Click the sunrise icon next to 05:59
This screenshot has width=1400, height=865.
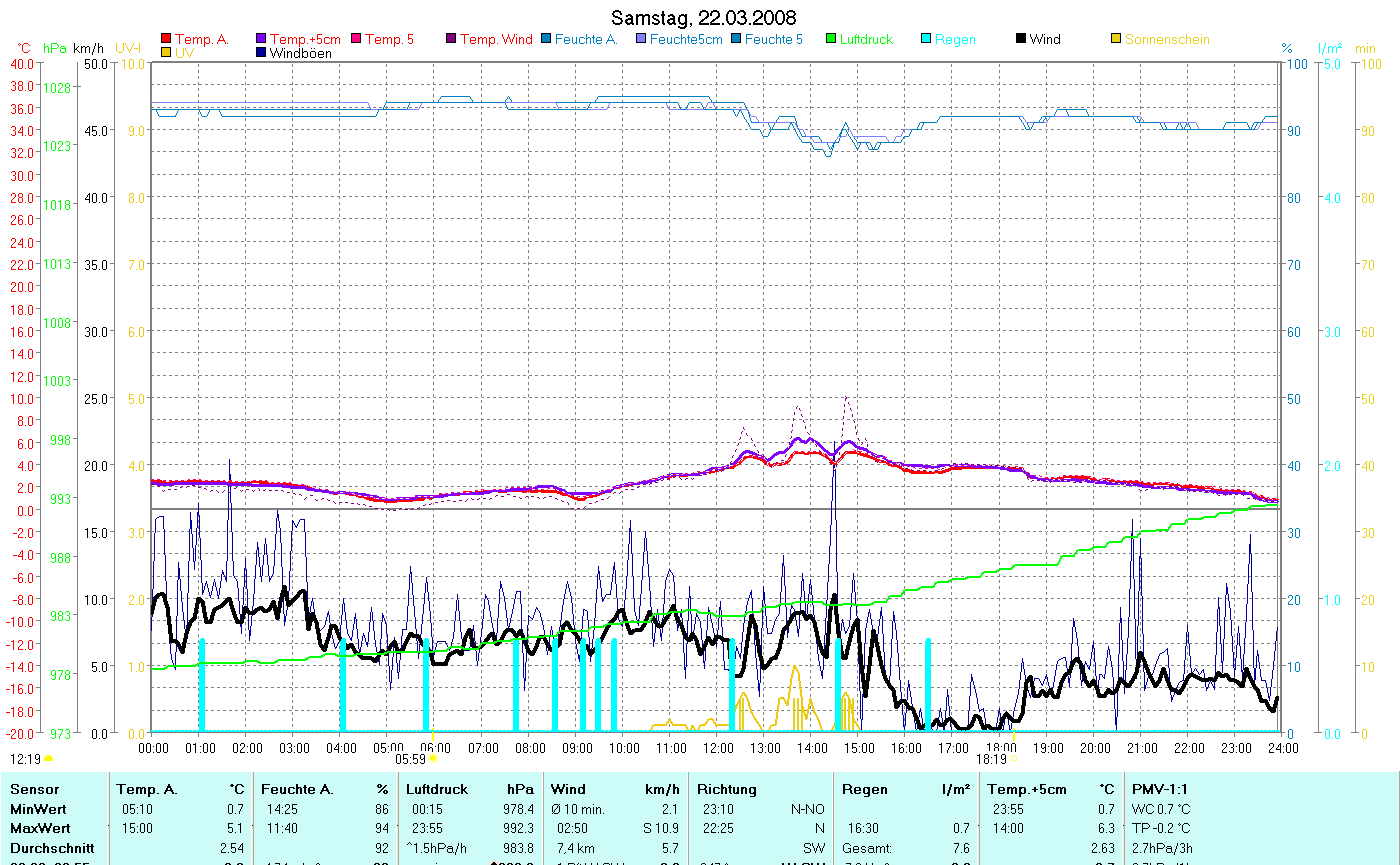pos(432,759)
